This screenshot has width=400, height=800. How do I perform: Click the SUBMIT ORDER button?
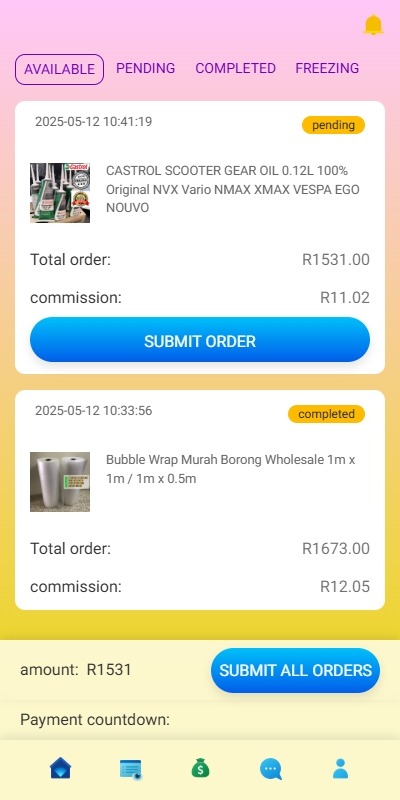[x=200, y=340]
